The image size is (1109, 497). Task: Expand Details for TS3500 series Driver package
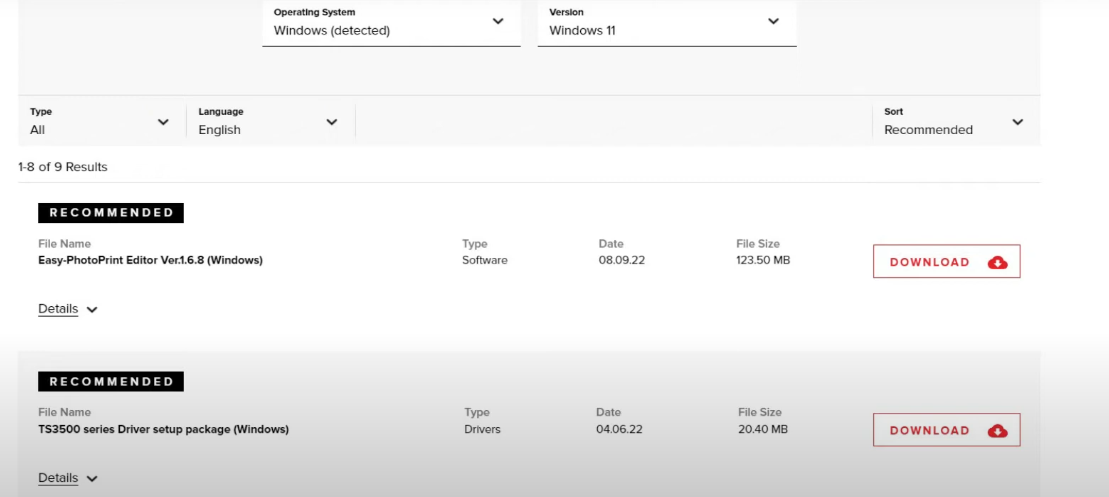pos(68,478)
